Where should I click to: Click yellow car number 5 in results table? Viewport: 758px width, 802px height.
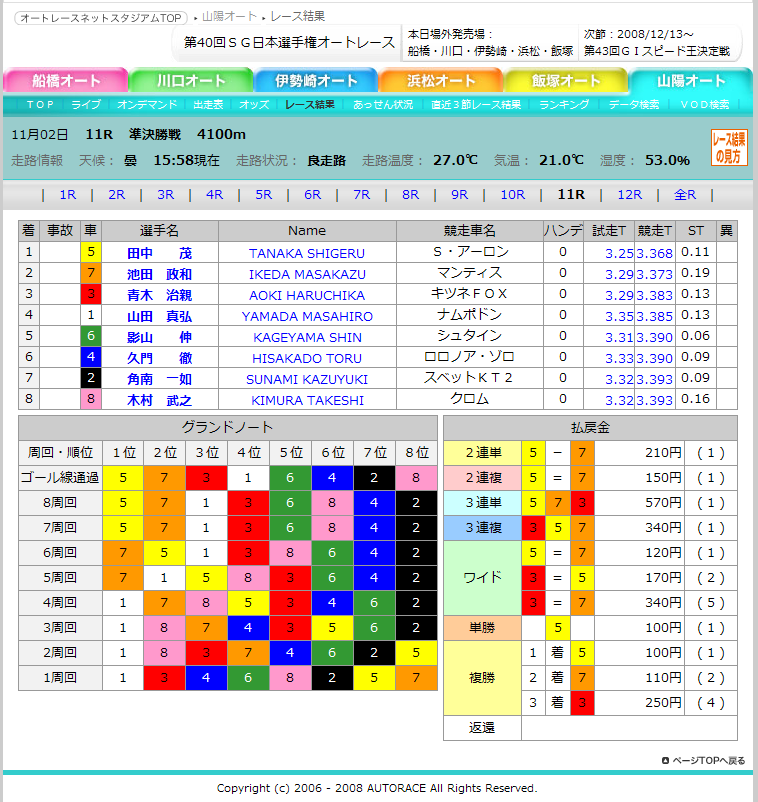[x=91, y=252]
